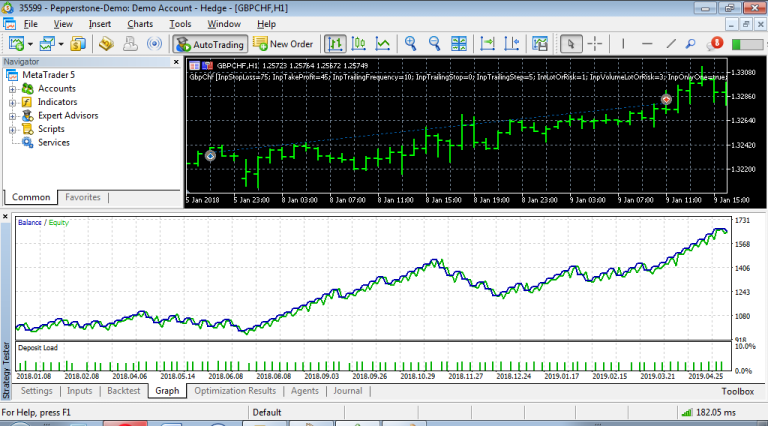
Task: Click the signals radio wave icon
Action: pyautogui.click(x=154, y=44)
